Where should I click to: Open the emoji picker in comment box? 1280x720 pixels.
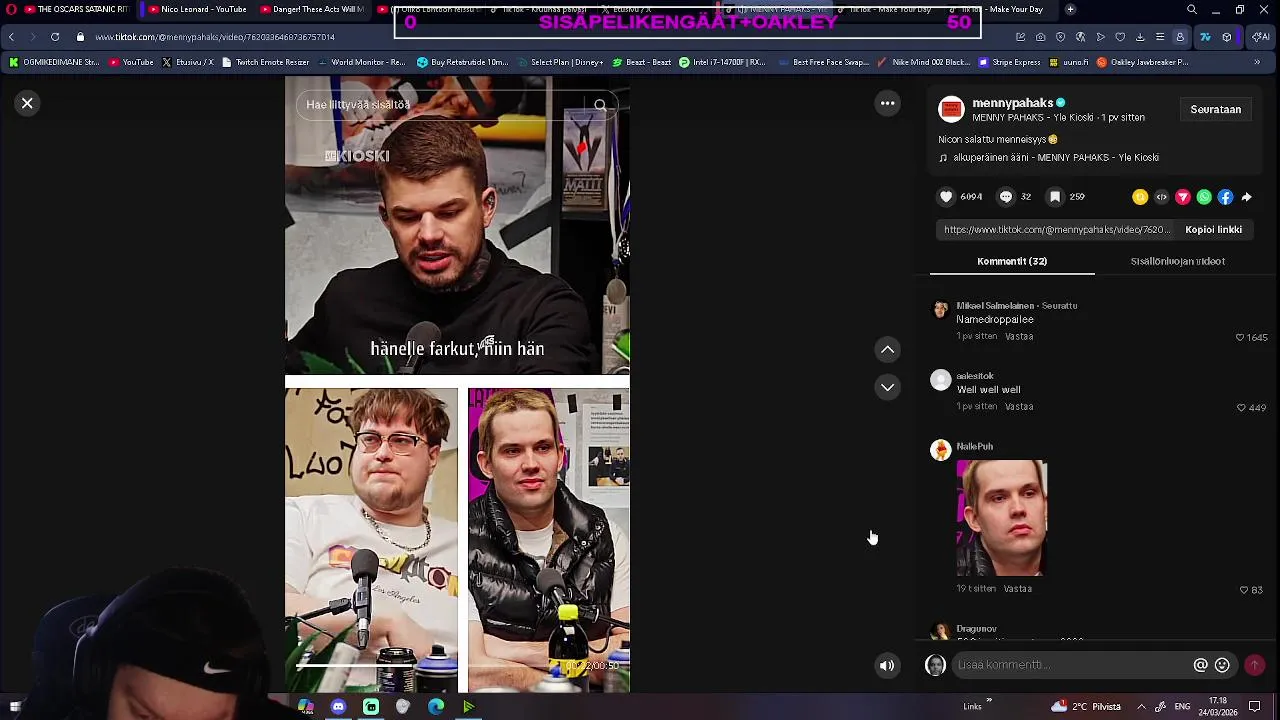pos(1222,665)
